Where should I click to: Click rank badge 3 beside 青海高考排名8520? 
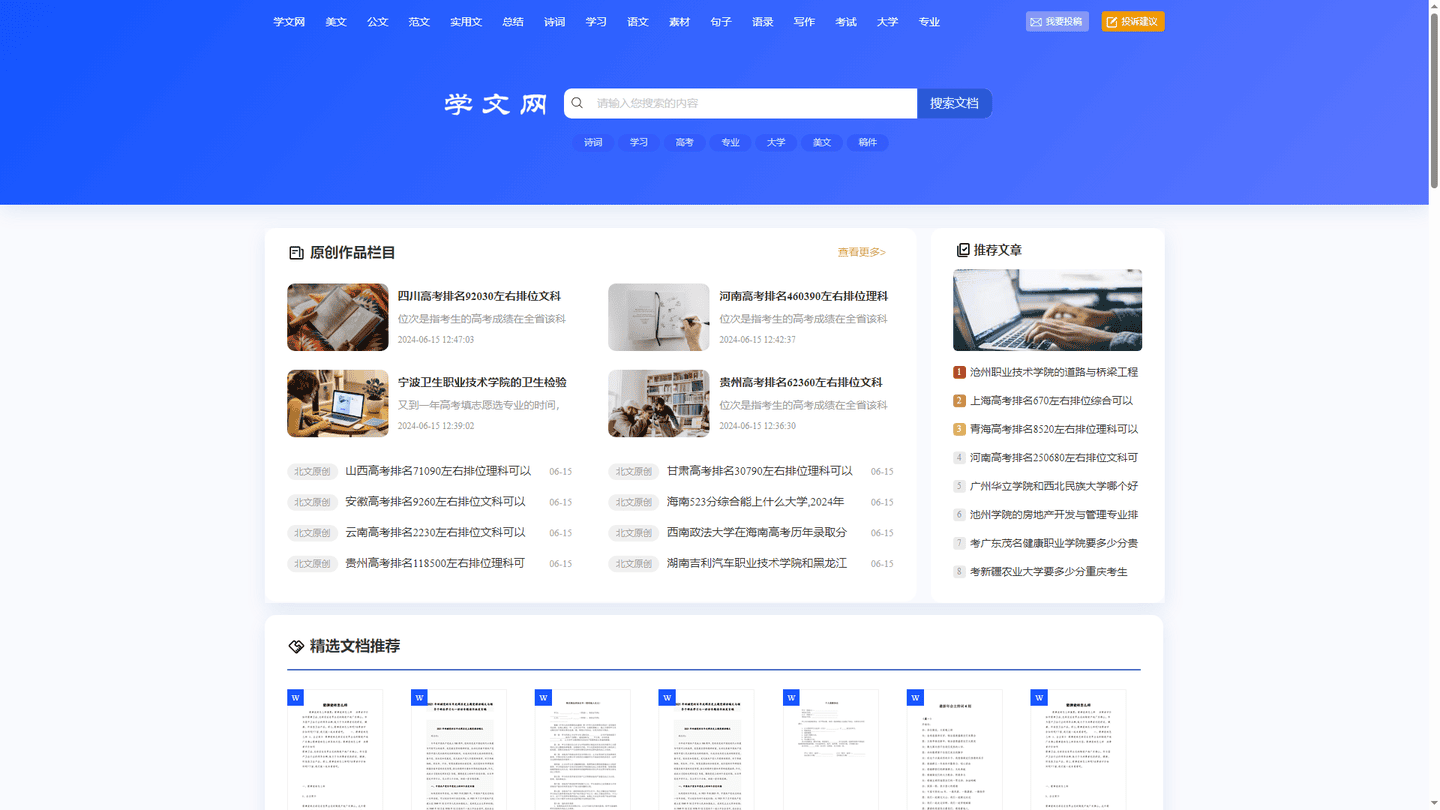coord(959,429)
